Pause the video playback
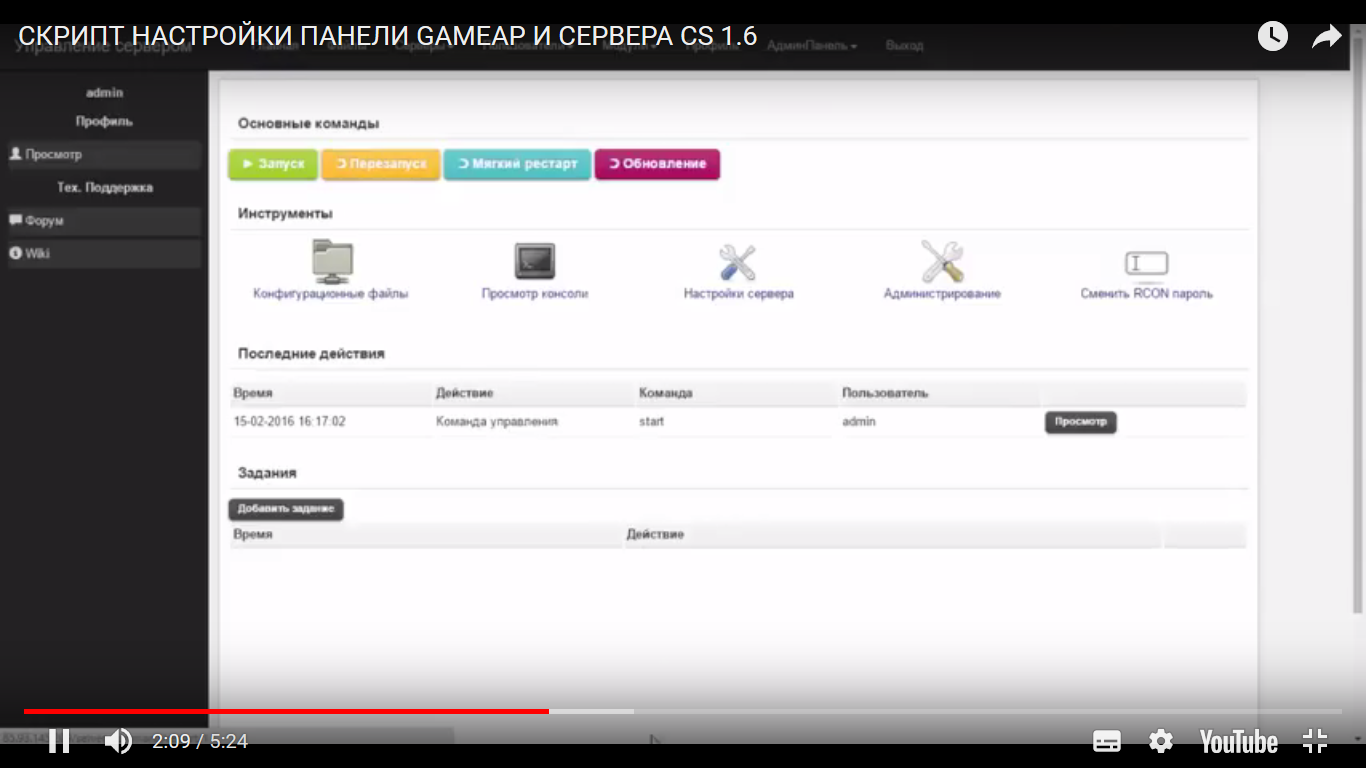 (59, 741)
